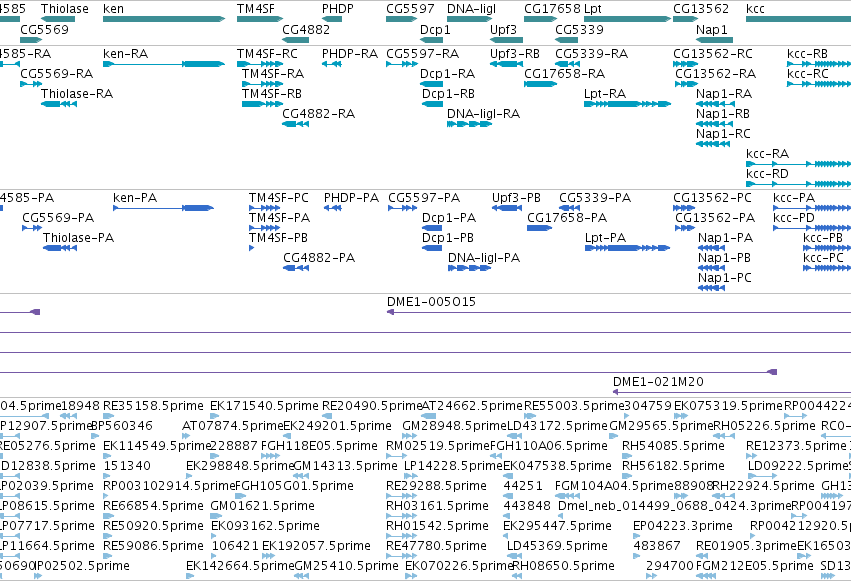
Task: Click EST RE35158.5prime
Action: click(154, 406)
